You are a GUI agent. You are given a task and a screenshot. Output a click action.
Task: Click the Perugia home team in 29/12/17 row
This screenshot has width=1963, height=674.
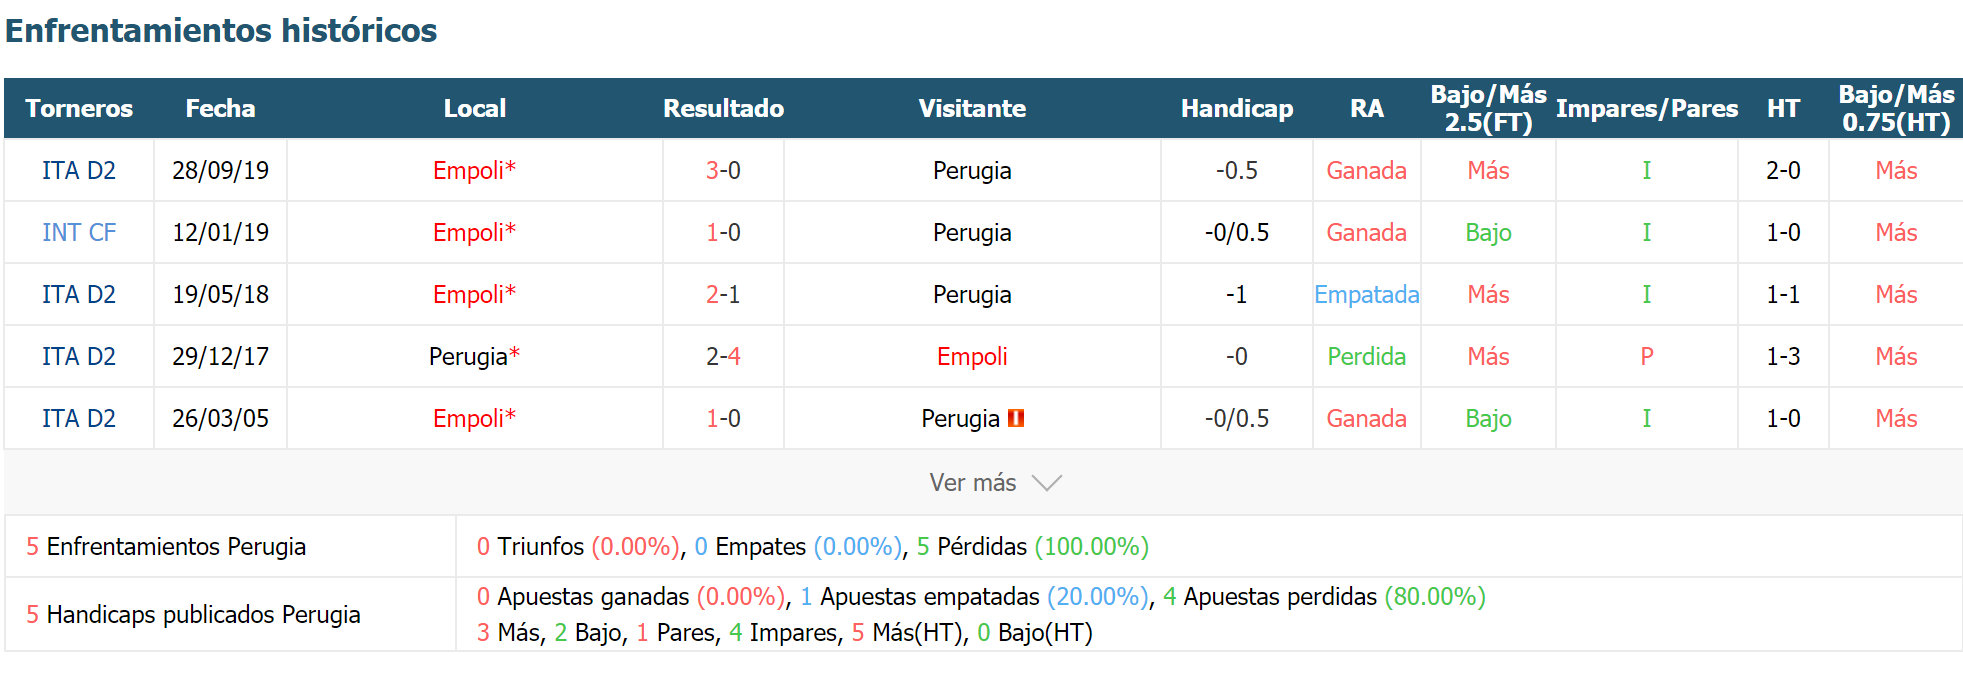click(x=474, y=356)
